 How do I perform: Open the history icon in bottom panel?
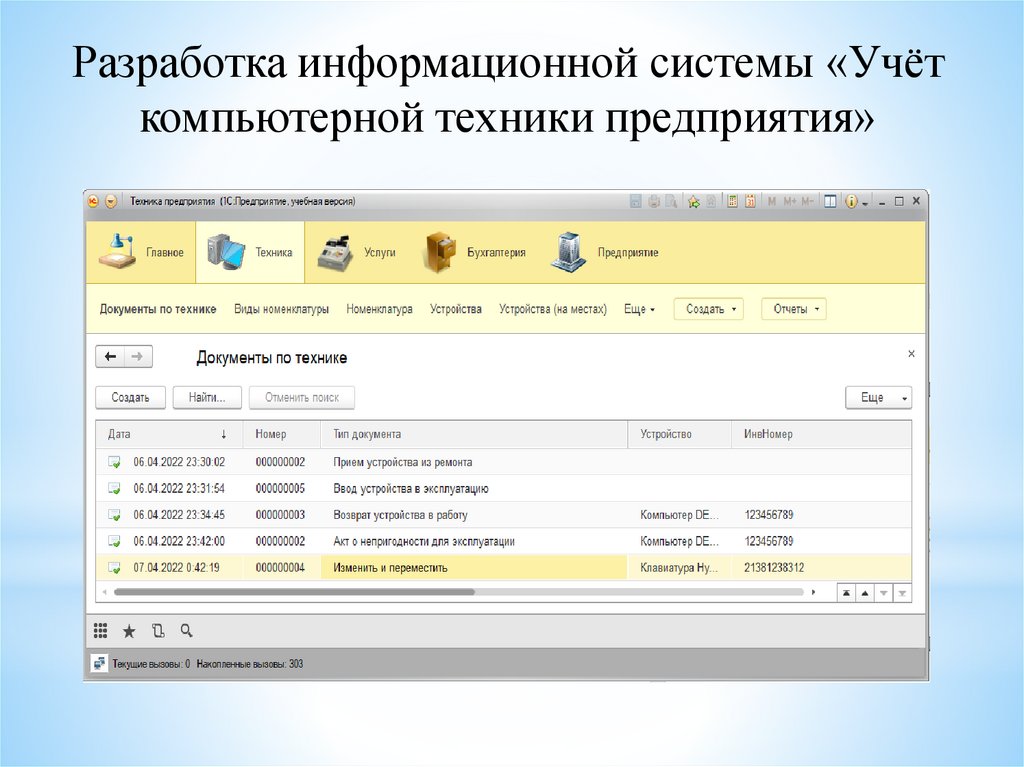point(157,631)
